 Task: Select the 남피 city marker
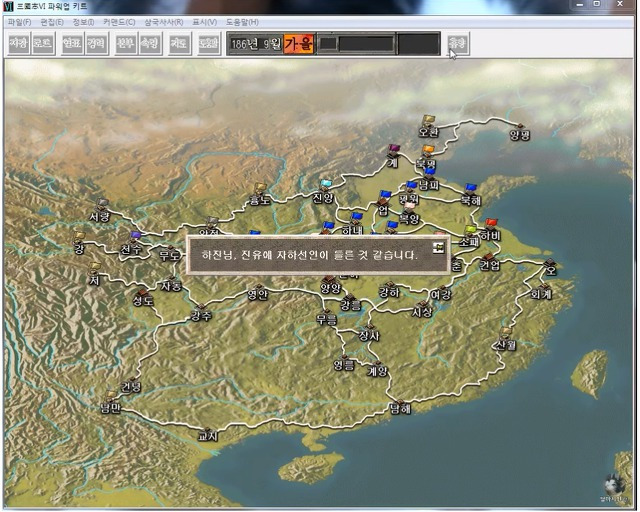point(429,180)
